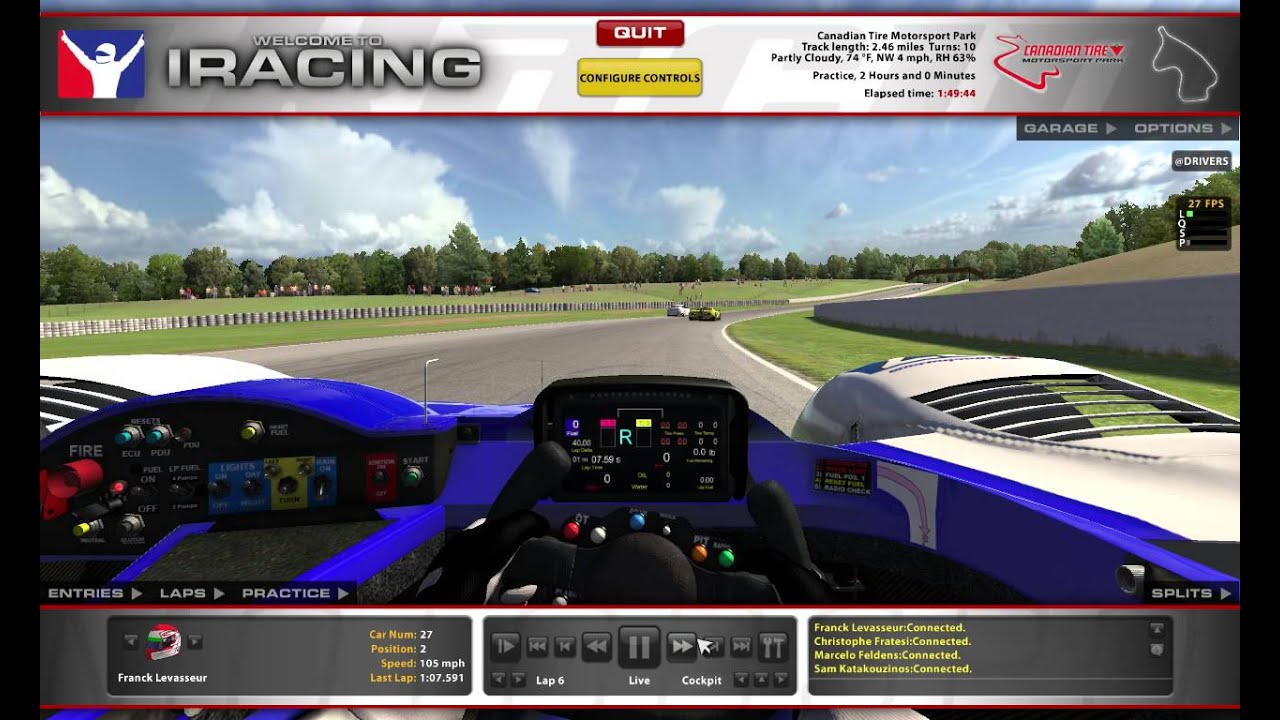Rewind the replay

pos(597,647)
